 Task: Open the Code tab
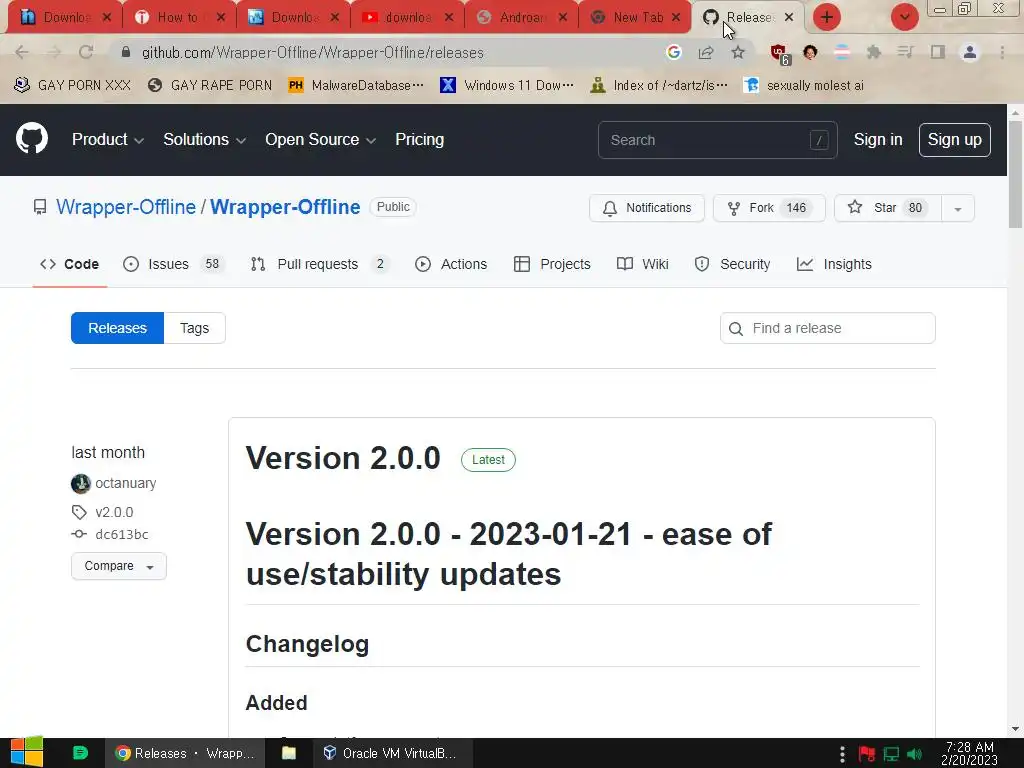tap(69, 264)
